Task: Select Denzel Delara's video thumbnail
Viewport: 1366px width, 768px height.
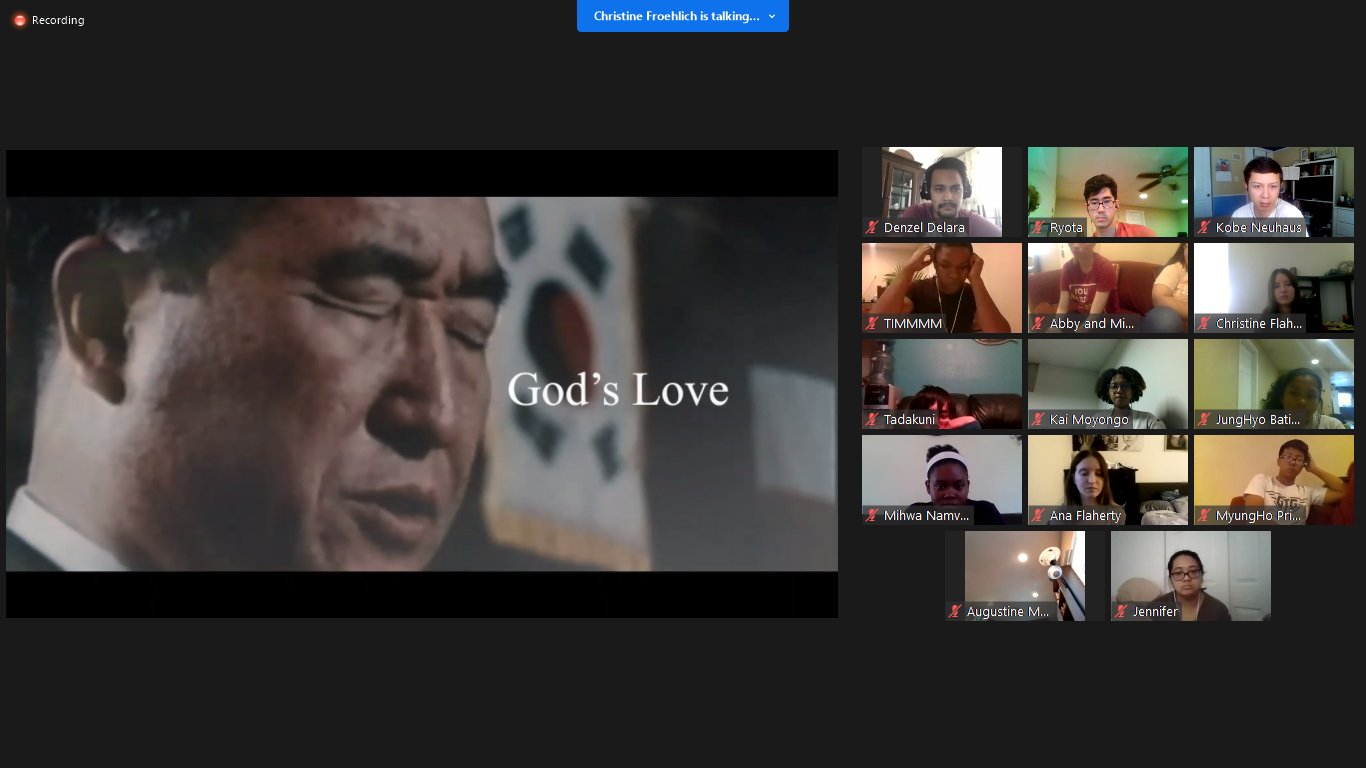Action: 942,192
